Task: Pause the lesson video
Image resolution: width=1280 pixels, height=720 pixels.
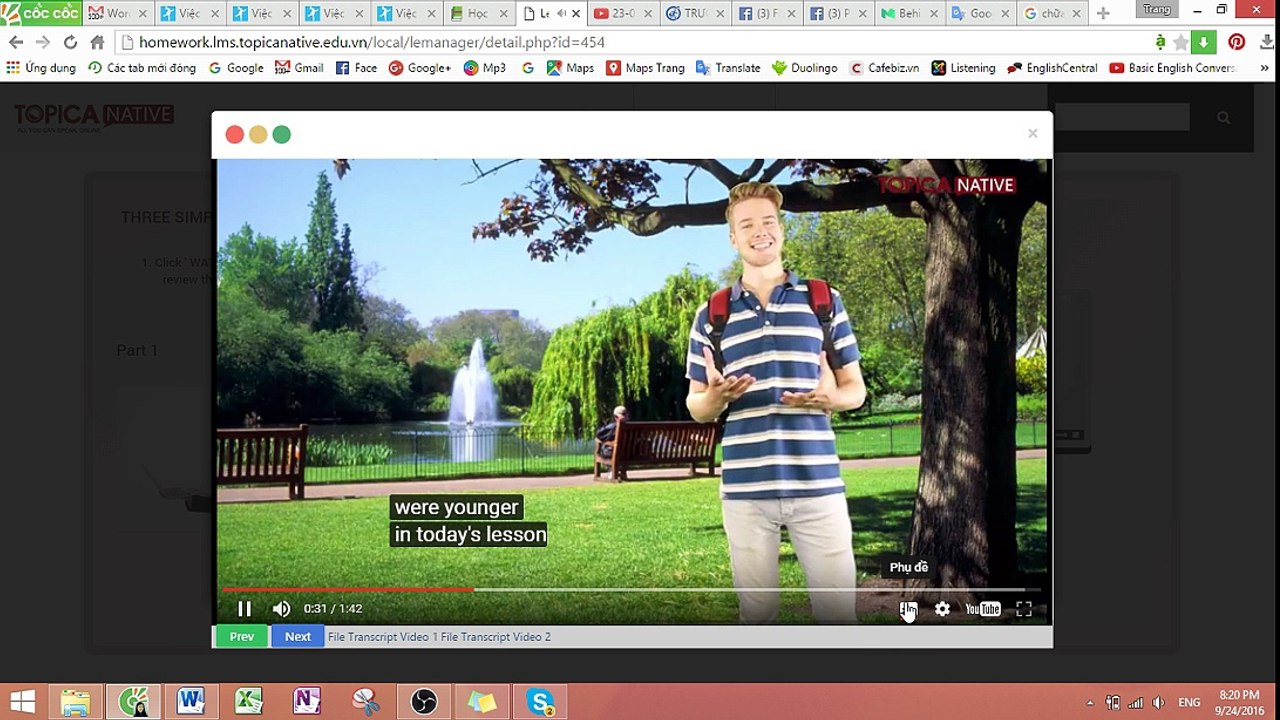Action: [x=244, y=608]
